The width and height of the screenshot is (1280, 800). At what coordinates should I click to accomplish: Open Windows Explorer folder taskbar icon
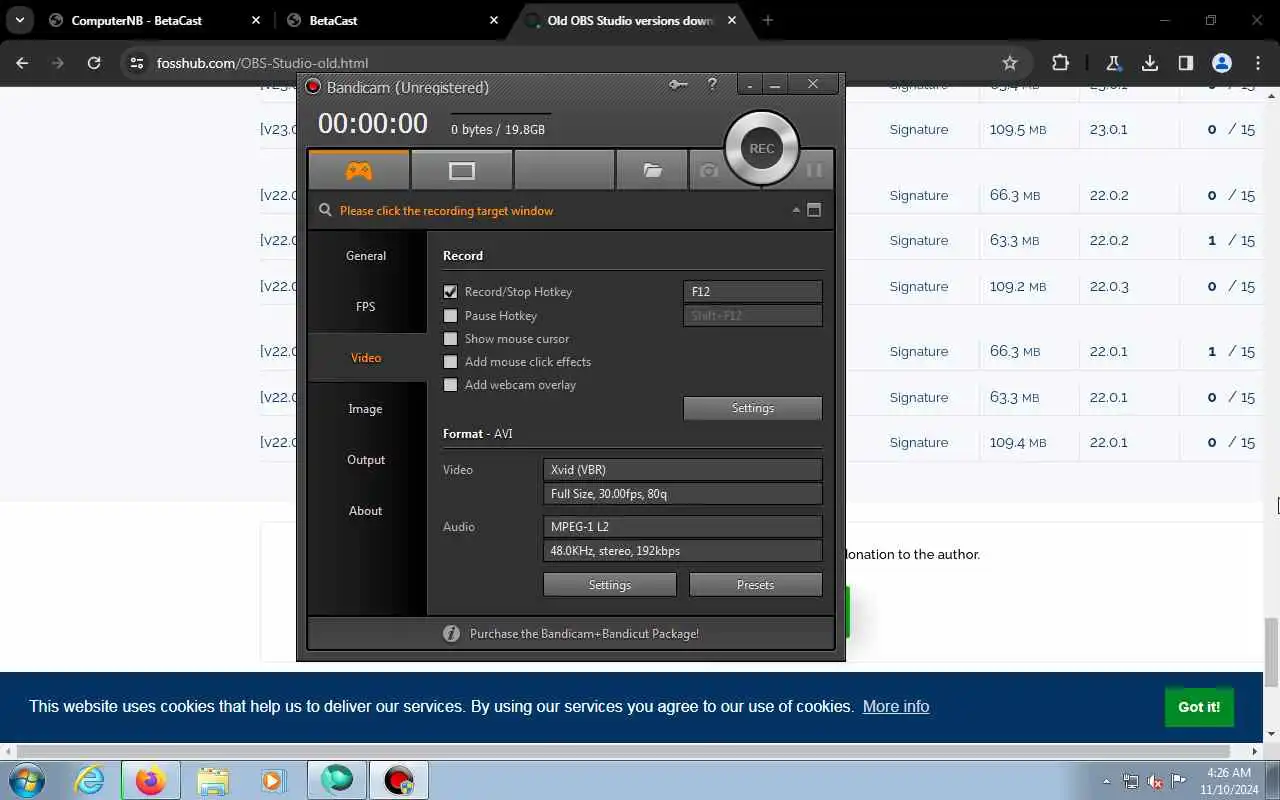(x=212, y=780)
